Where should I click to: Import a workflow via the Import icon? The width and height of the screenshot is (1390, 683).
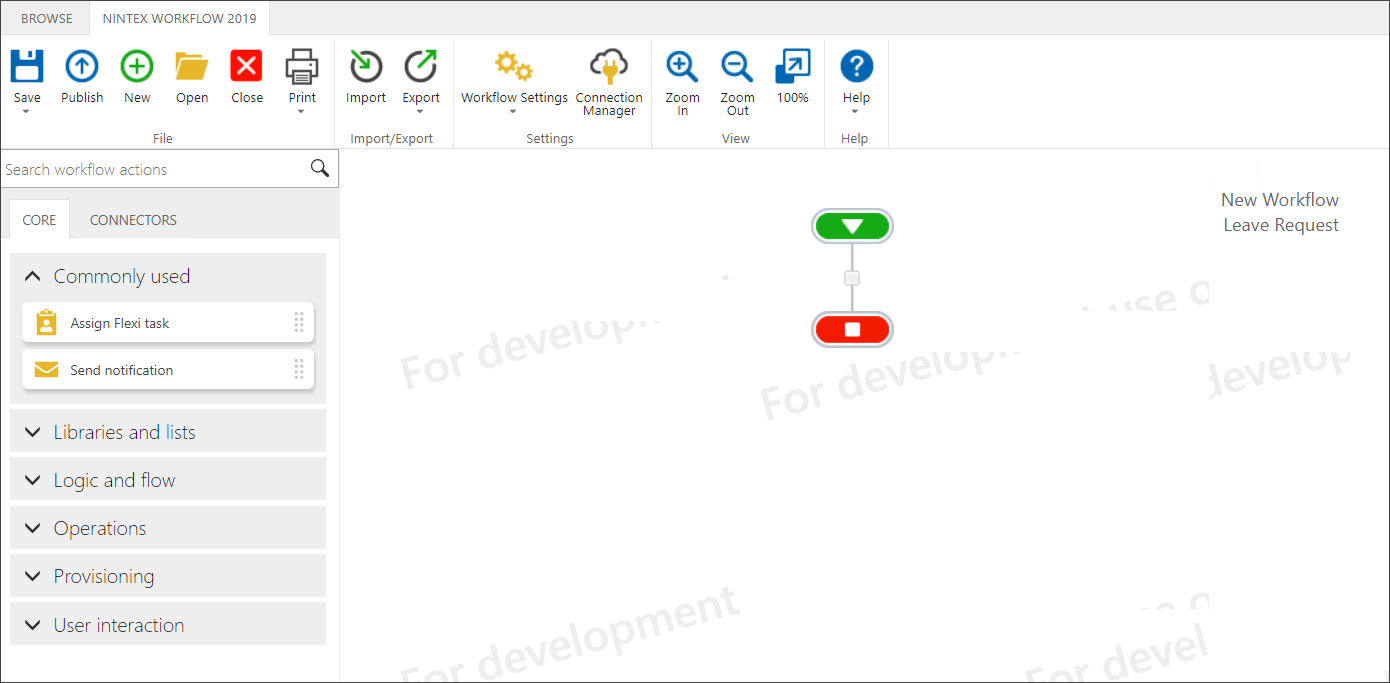(x=366, y=66)
